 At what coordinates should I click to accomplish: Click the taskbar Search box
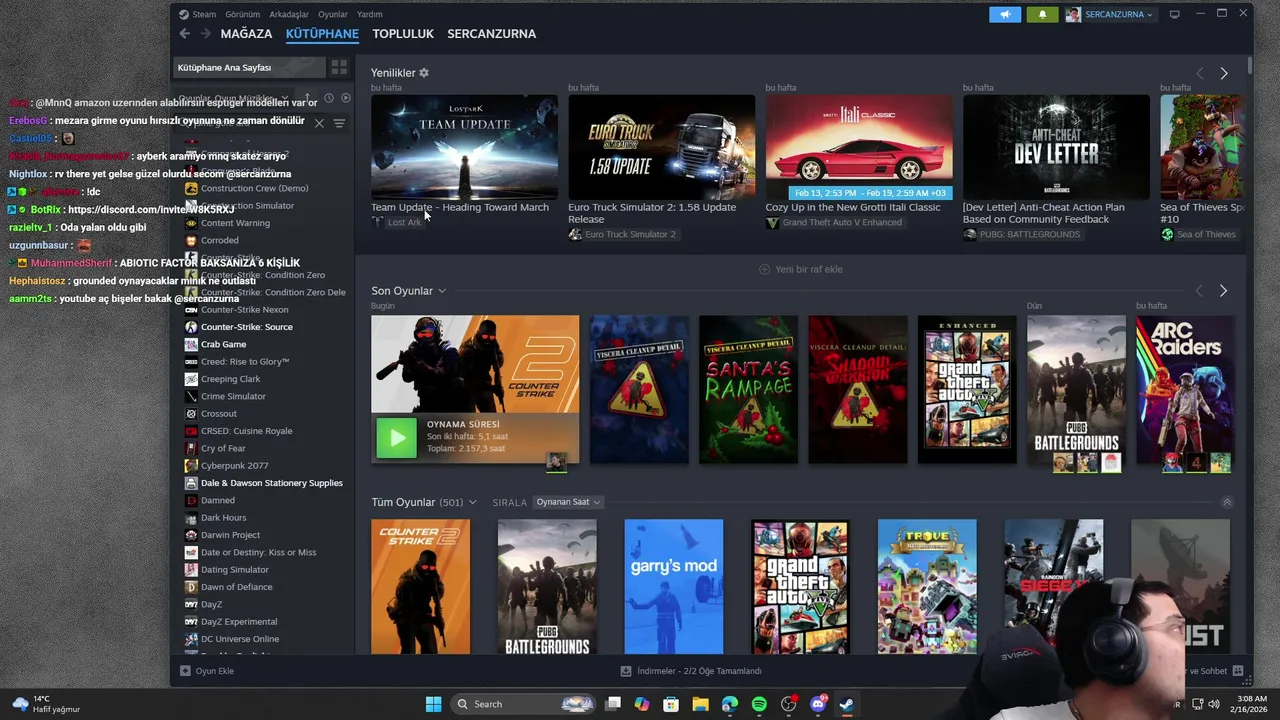pos(524,704)
